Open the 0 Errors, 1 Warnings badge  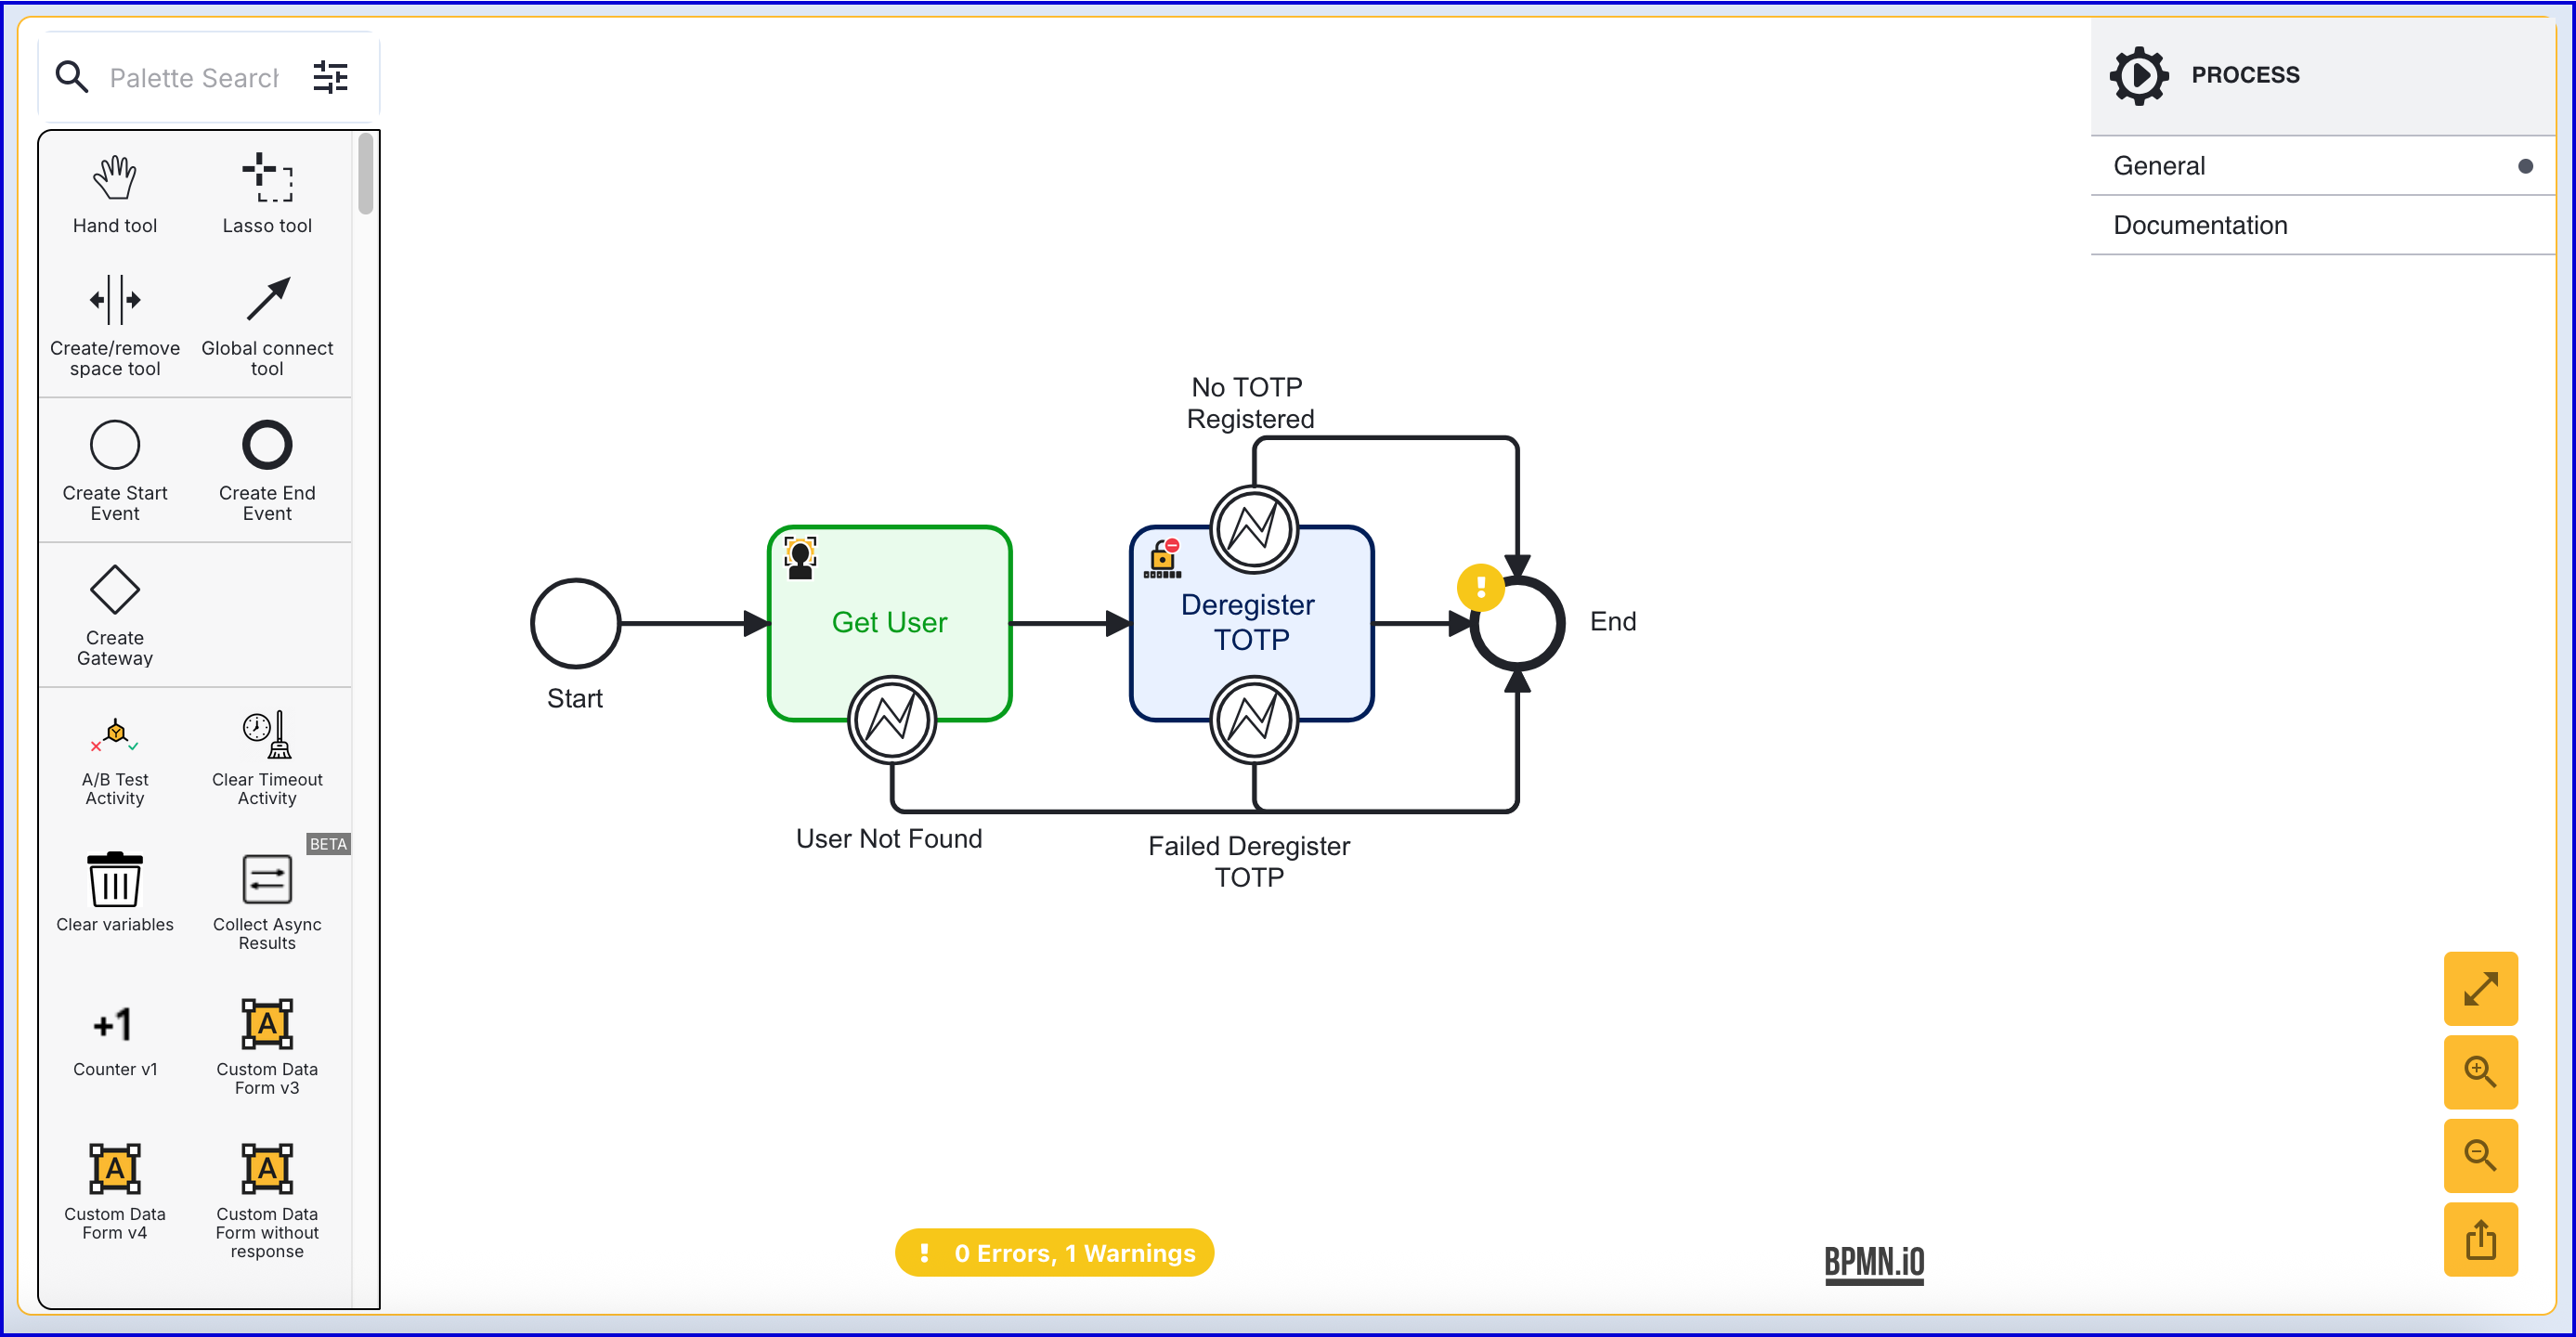1054,1252
